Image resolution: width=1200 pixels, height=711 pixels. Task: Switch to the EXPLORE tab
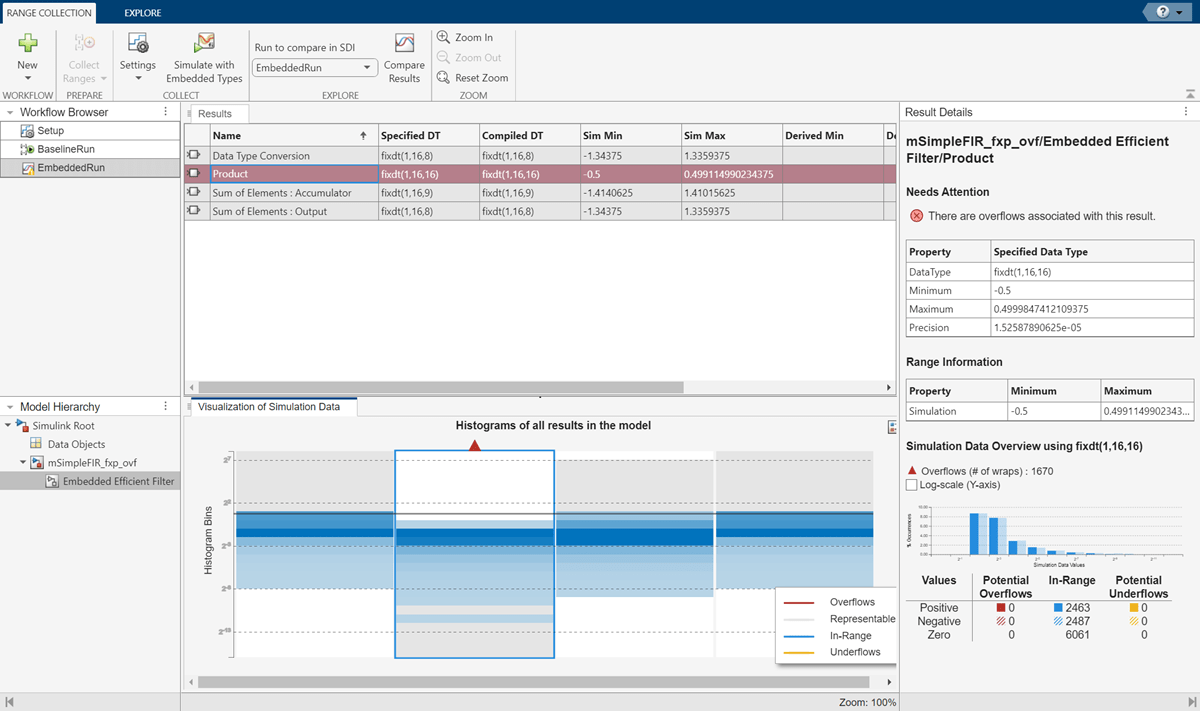143,13
